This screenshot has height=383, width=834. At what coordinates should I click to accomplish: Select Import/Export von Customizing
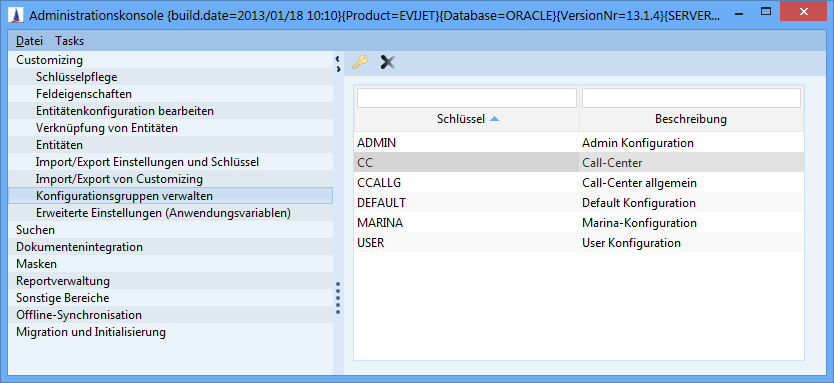point(171,179)
